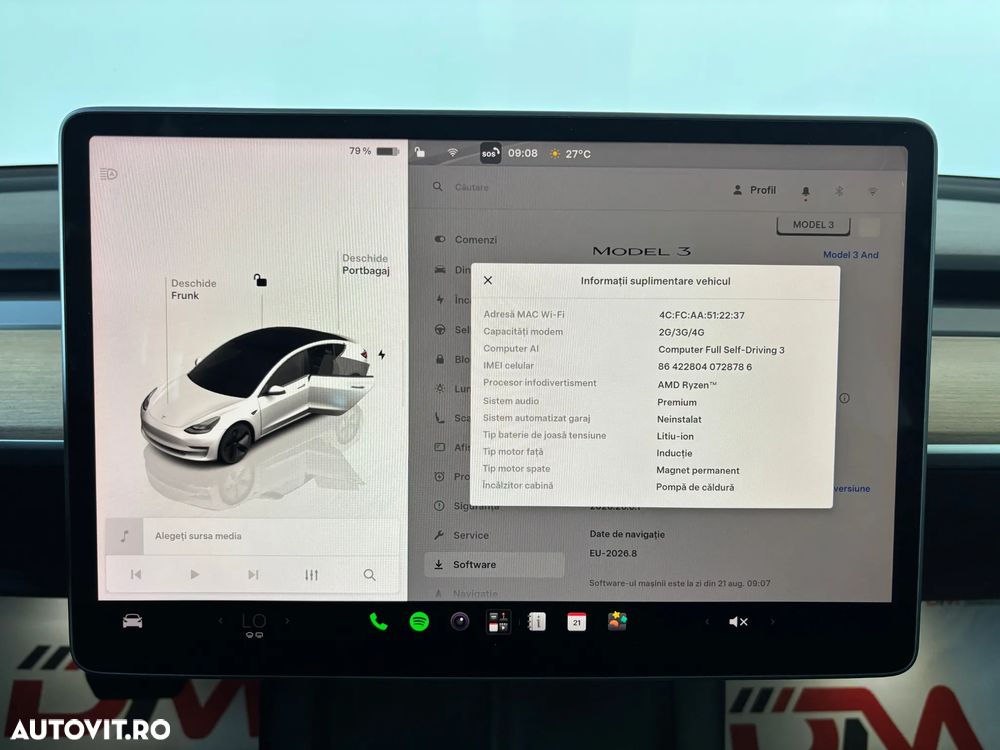1000x750 pixels.
Task: Unmute the volume speaker icon
Action: click(x=738, y=622)
